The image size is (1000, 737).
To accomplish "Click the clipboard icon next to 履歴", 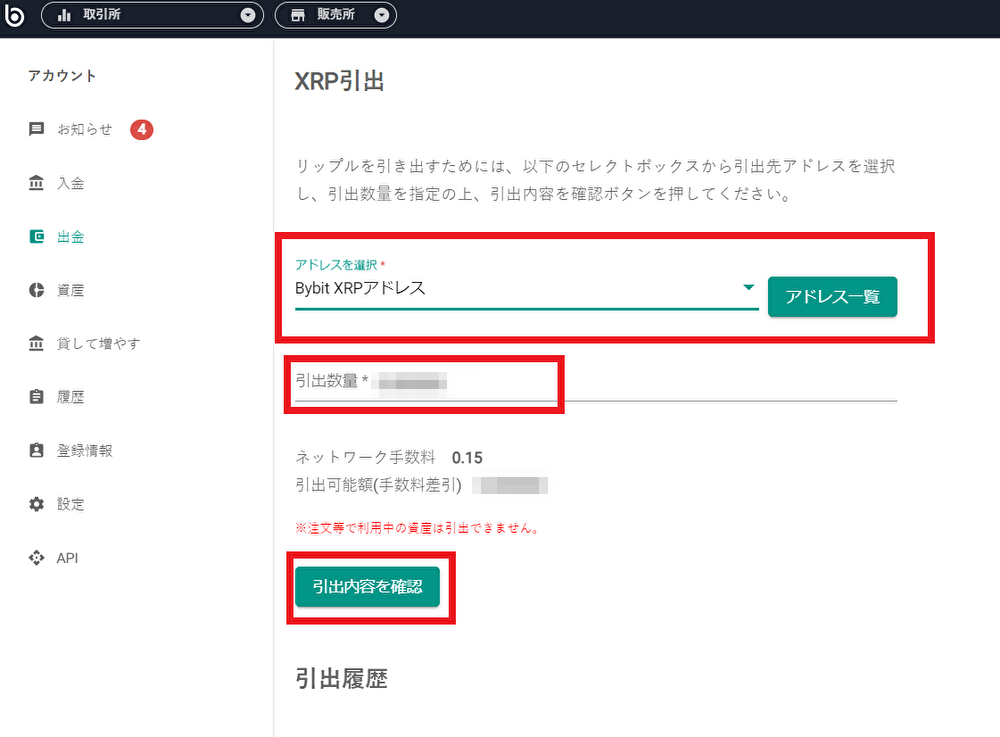I will coord(36,397).
